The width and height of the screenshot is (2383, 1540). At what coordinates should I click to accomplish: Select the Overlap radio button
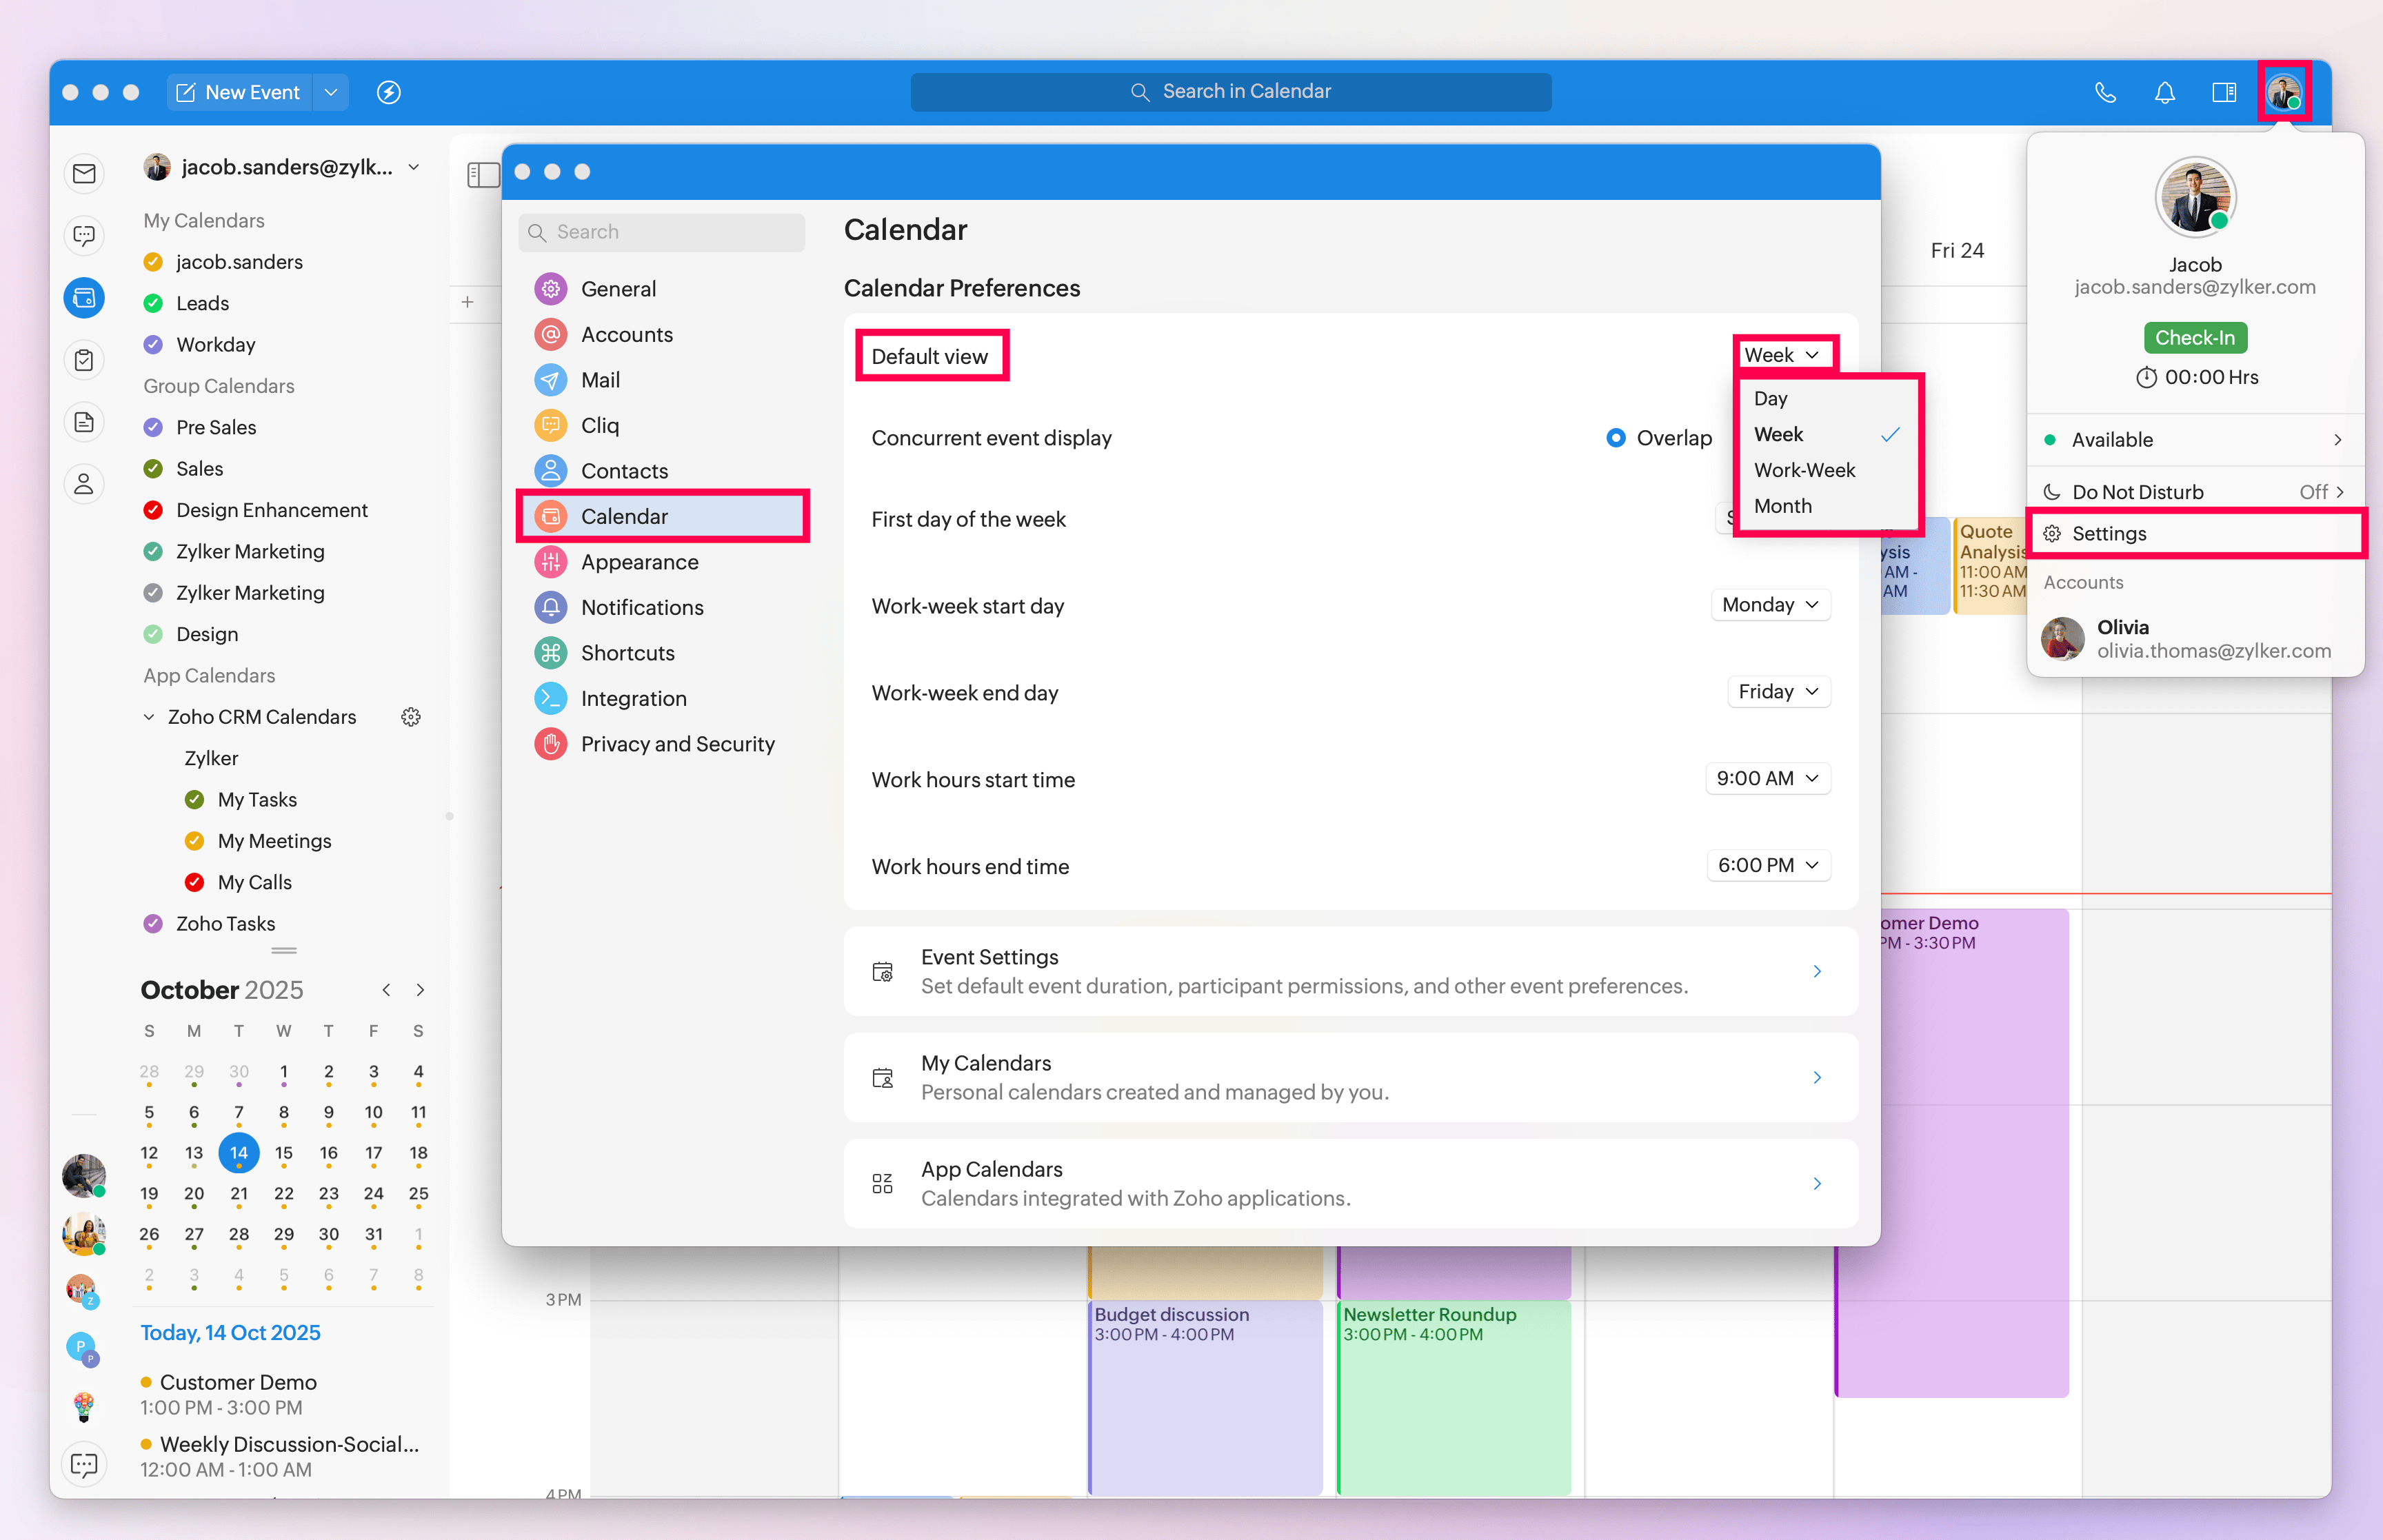click(x=1615, y=438)
